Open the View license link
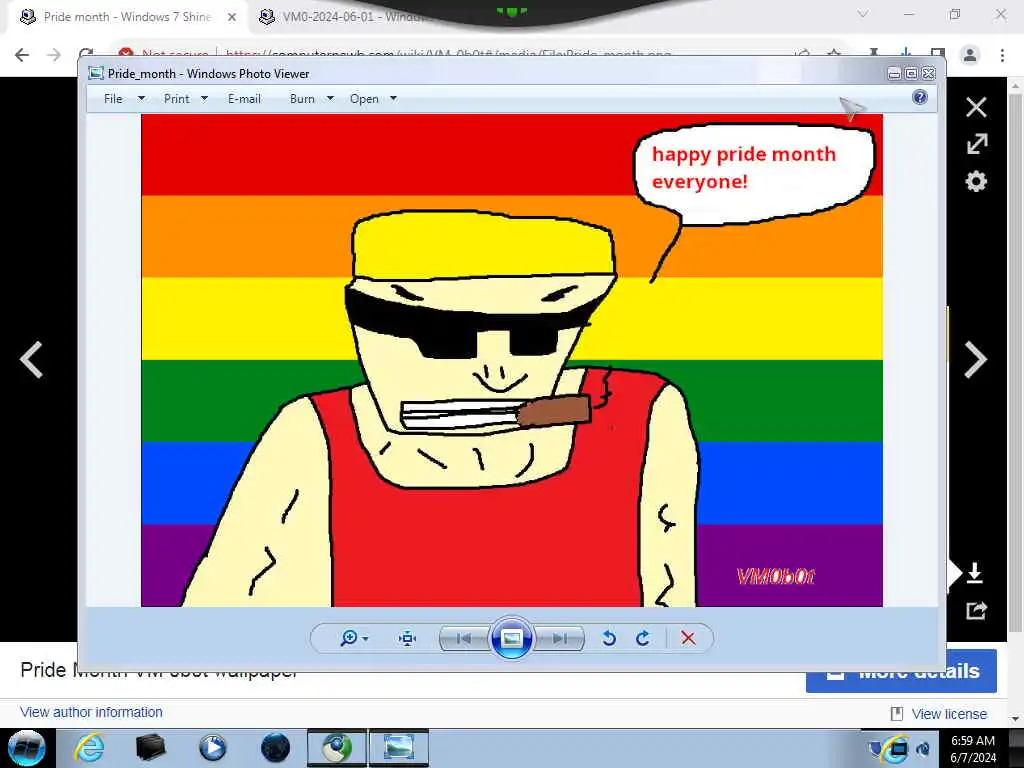The height and width of the screenshot is (768, 1024). pos(949,714)
